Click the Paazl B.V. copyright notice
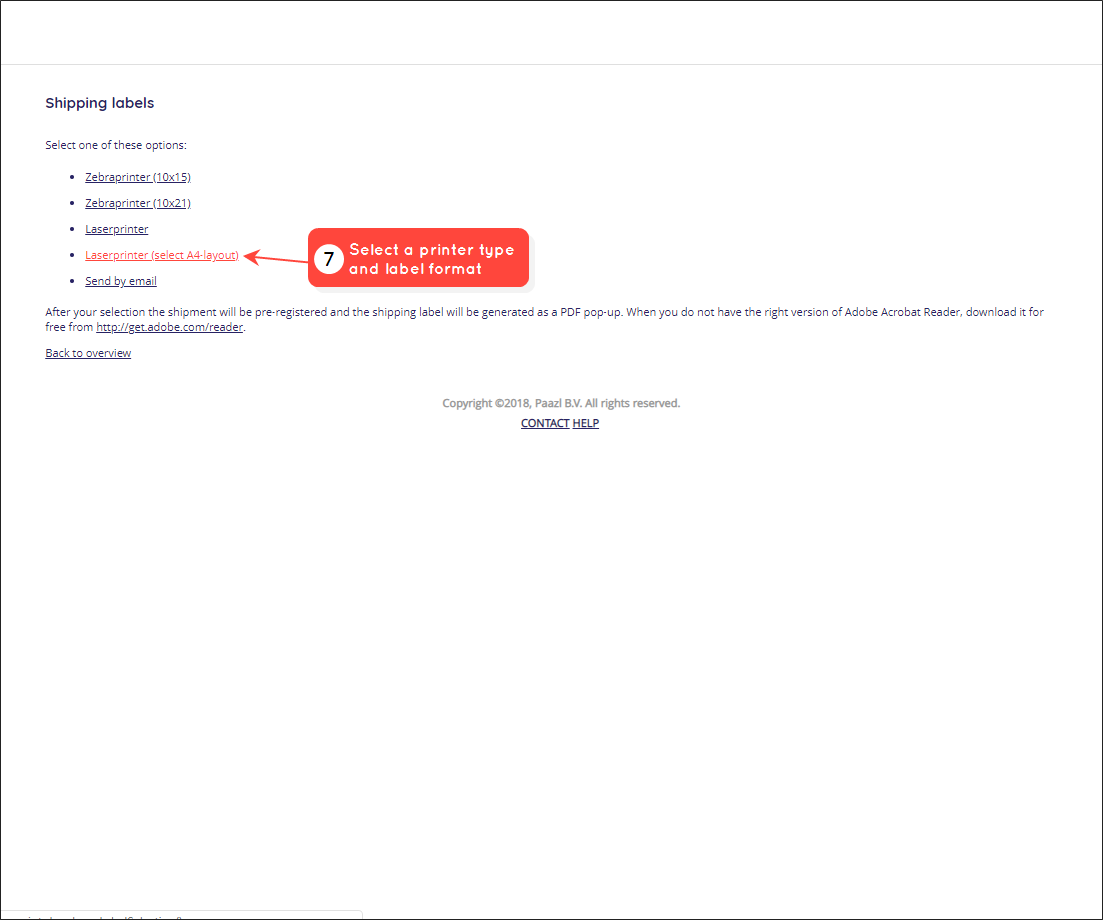Screen dimensions: 1103x920 561,404
